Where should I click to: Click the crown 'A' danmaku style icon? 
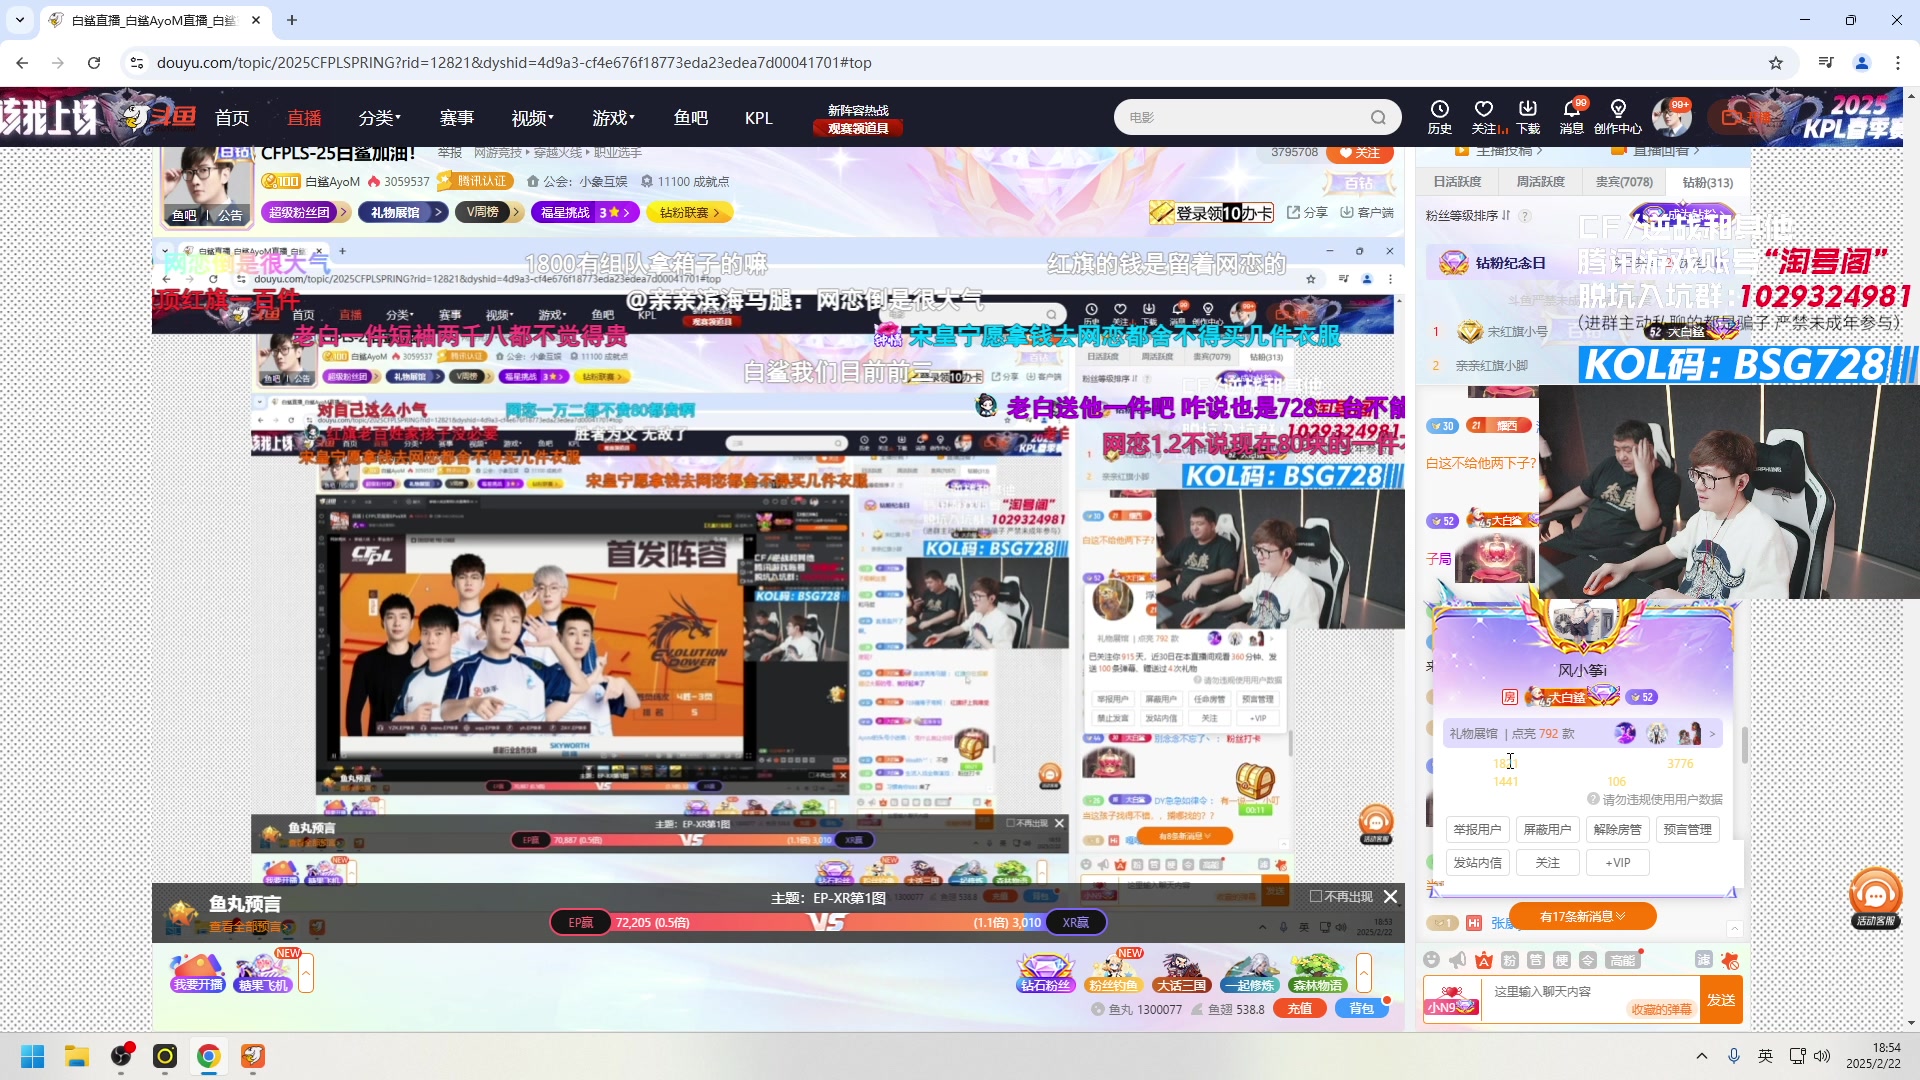tap(1484, 960)
